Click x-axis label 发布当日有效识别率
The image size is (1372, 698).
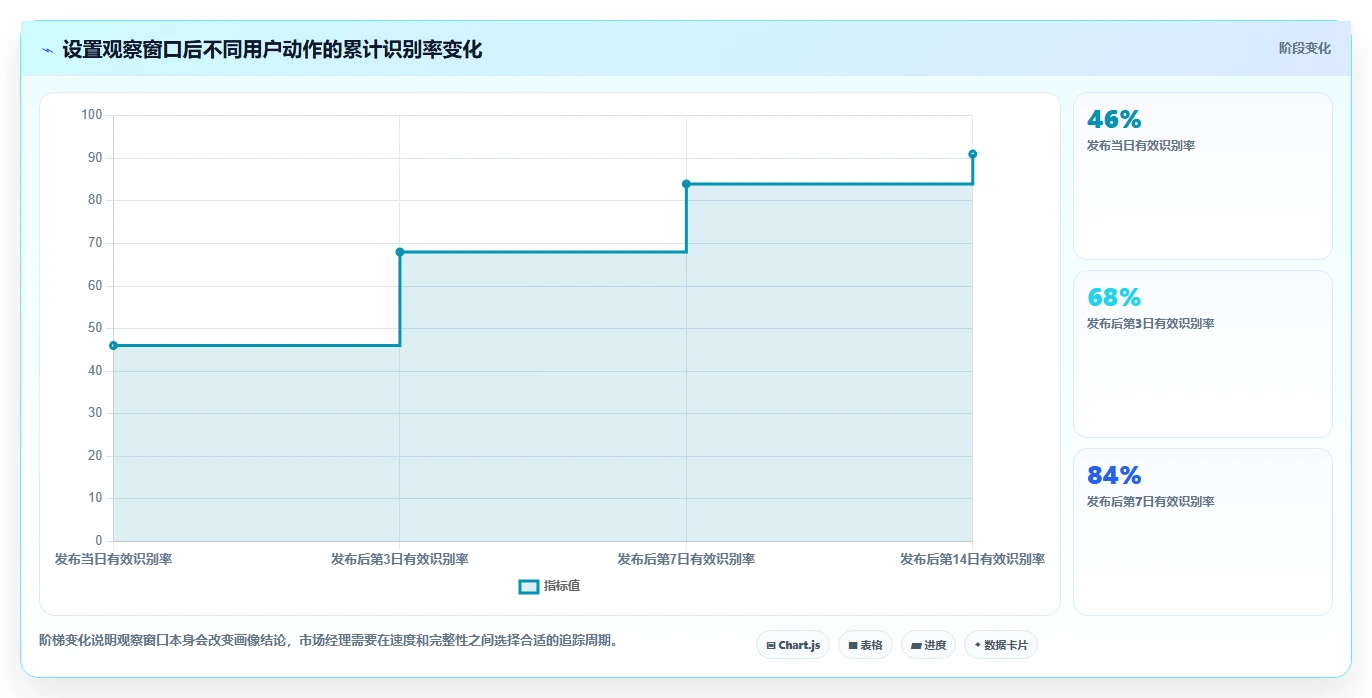(x=113, y=560)
